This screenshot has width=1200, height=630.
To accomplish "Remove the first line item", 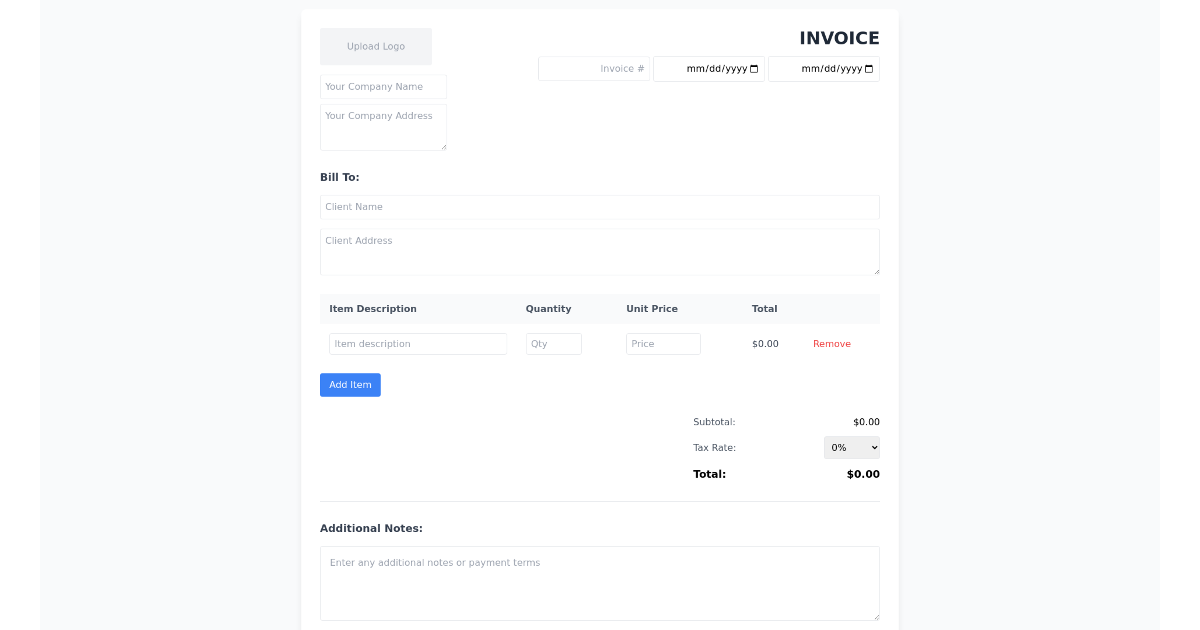I will coord(831,344).
